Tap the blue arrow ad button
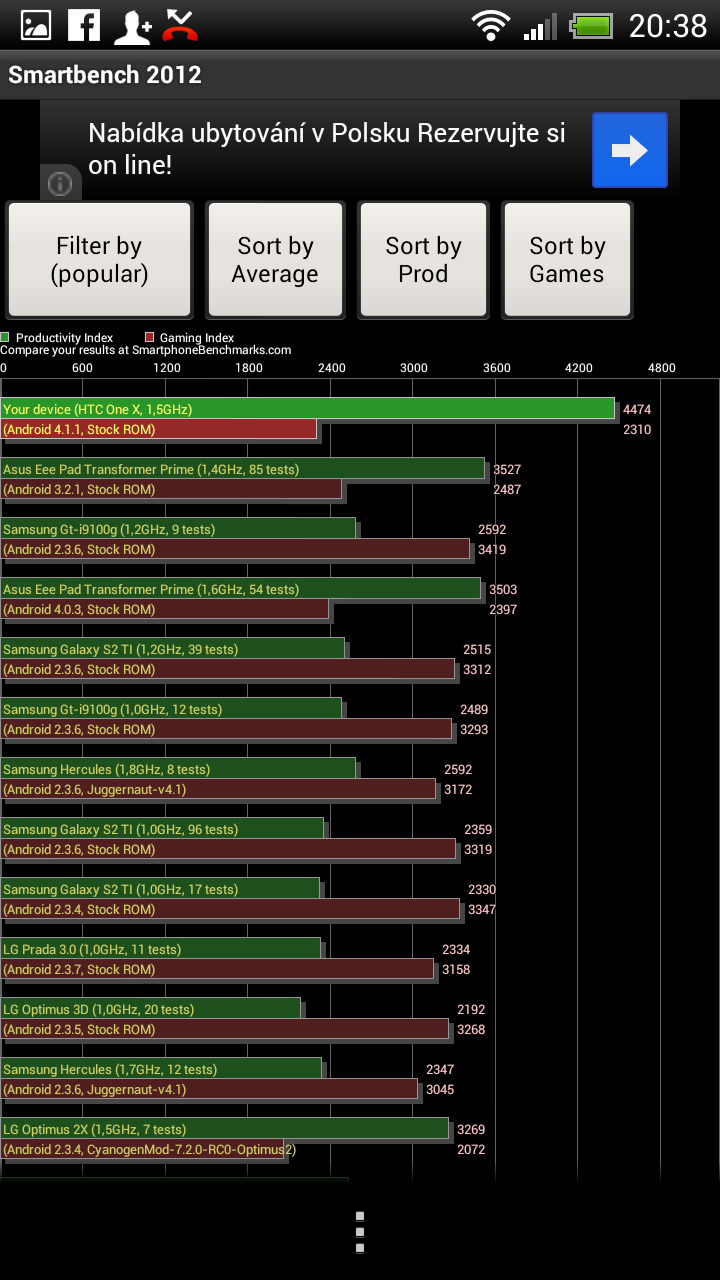The height and width of the screenshot is (1280, 720). tap(629, 150)
